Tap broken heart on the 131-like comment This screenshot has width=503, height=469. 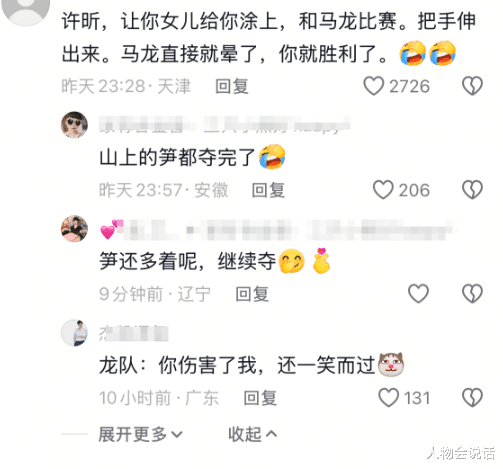[472, 398]
